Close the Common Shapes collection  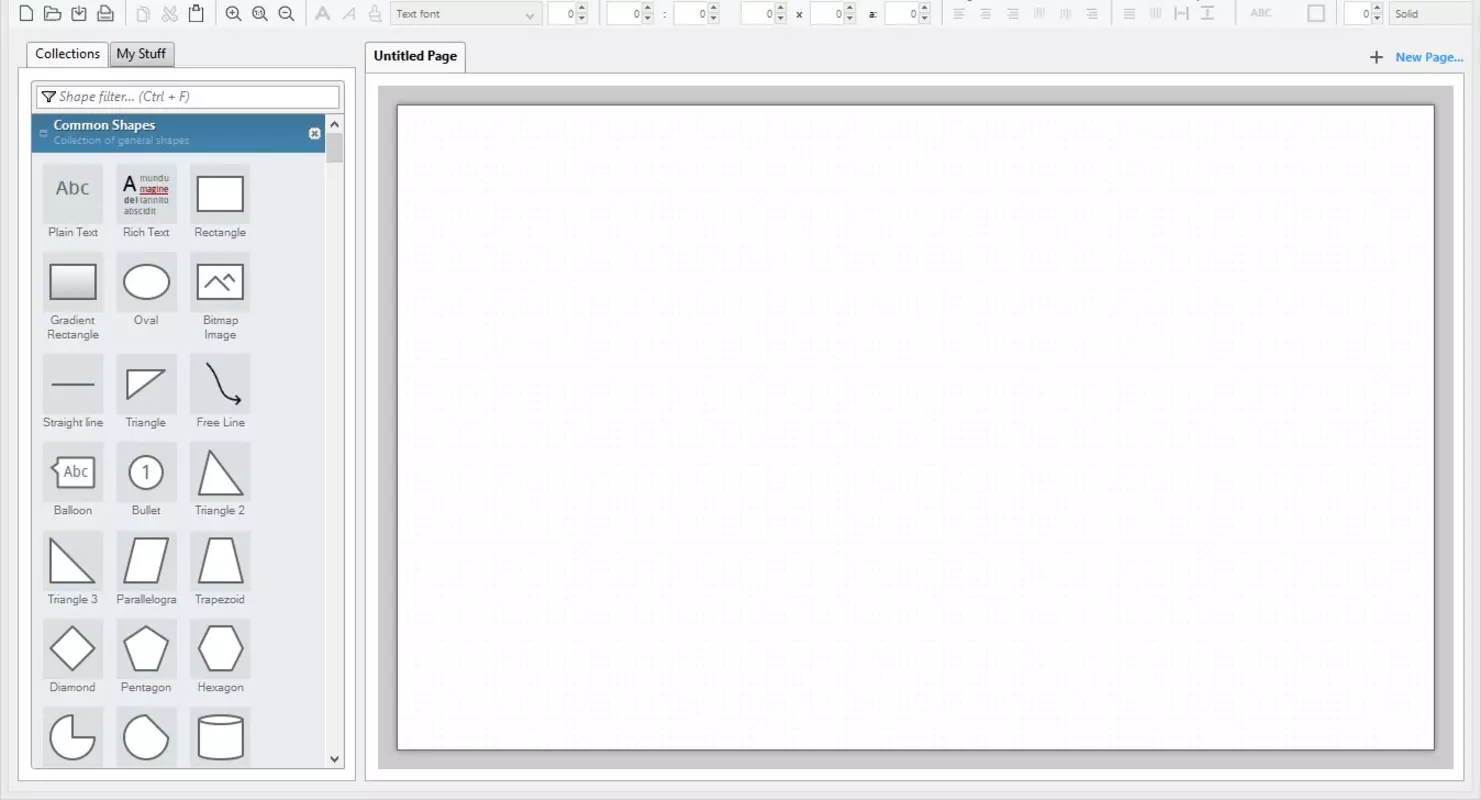click(315, 133)
